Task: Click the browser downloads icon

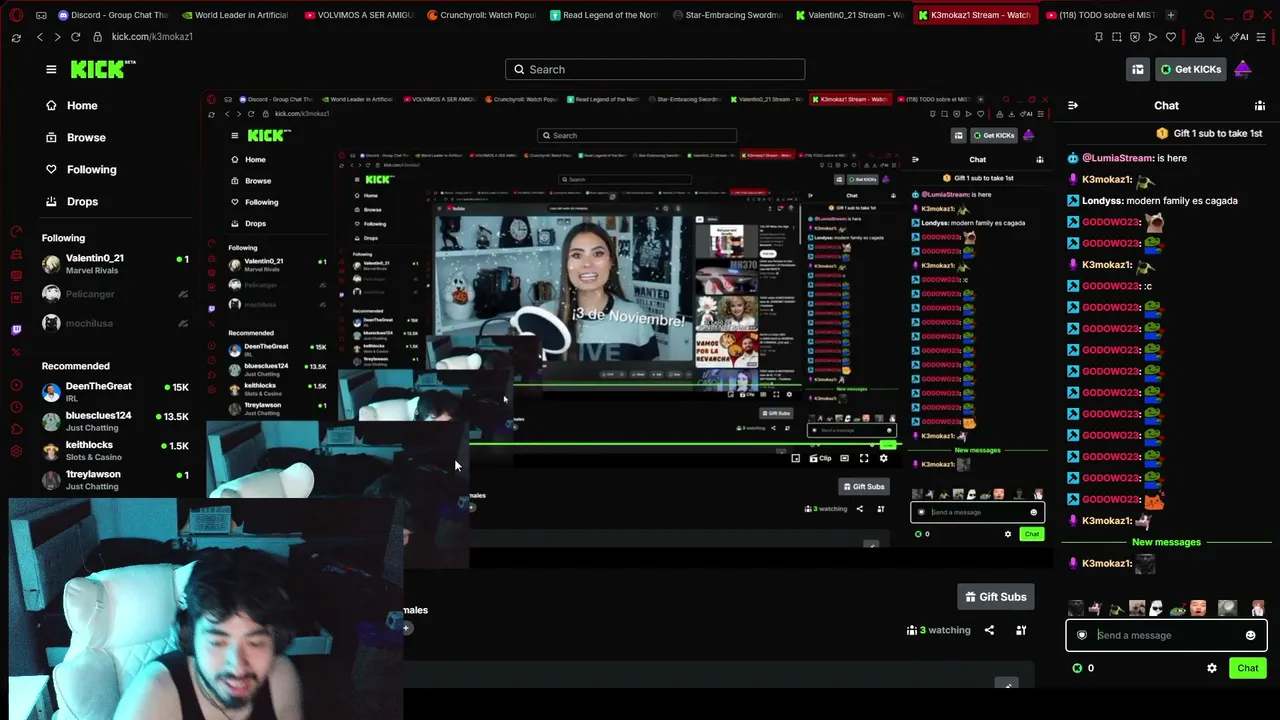Action: (1217, 37)
